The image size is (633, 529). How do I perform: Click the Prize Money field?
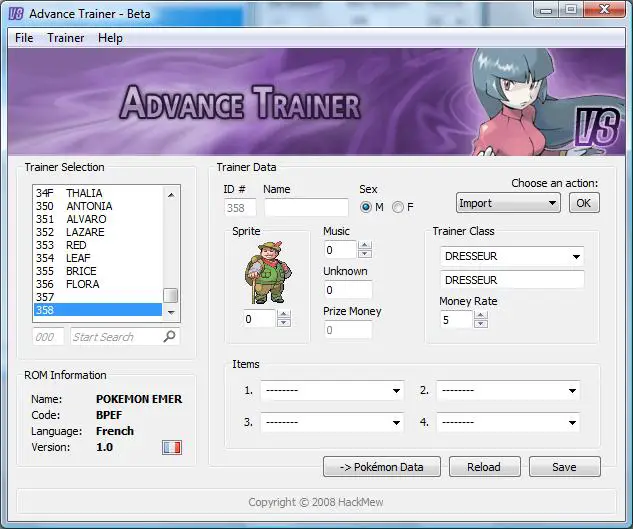pyautogui.click(x=348, y=330)
